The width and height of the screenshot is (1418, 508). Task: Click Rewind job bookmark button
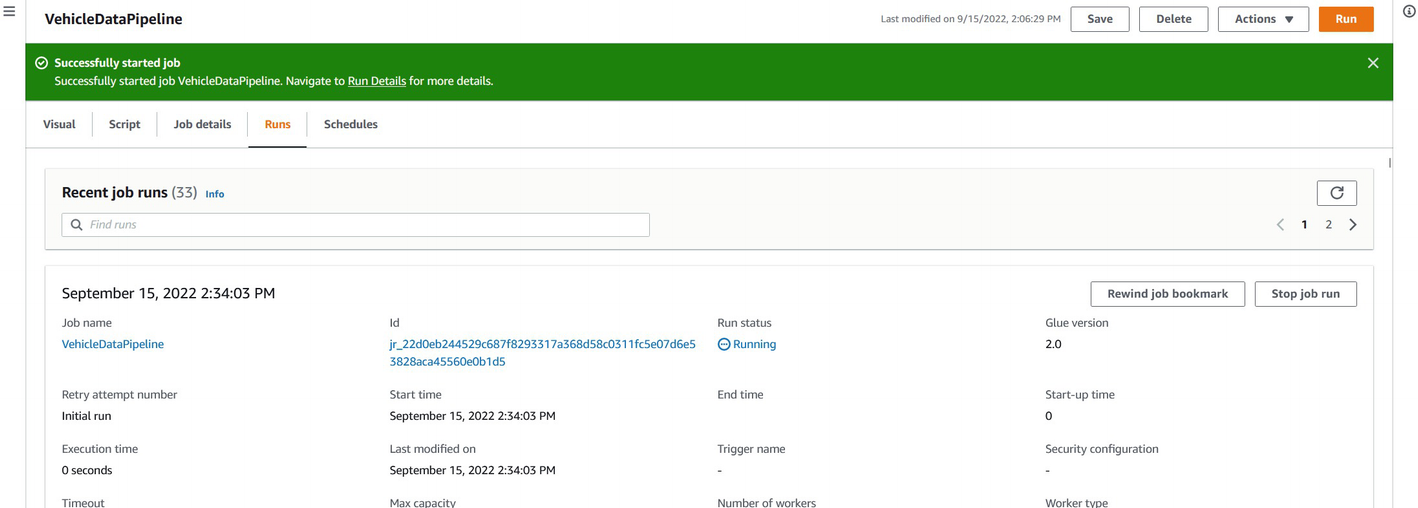(1167, 294)
